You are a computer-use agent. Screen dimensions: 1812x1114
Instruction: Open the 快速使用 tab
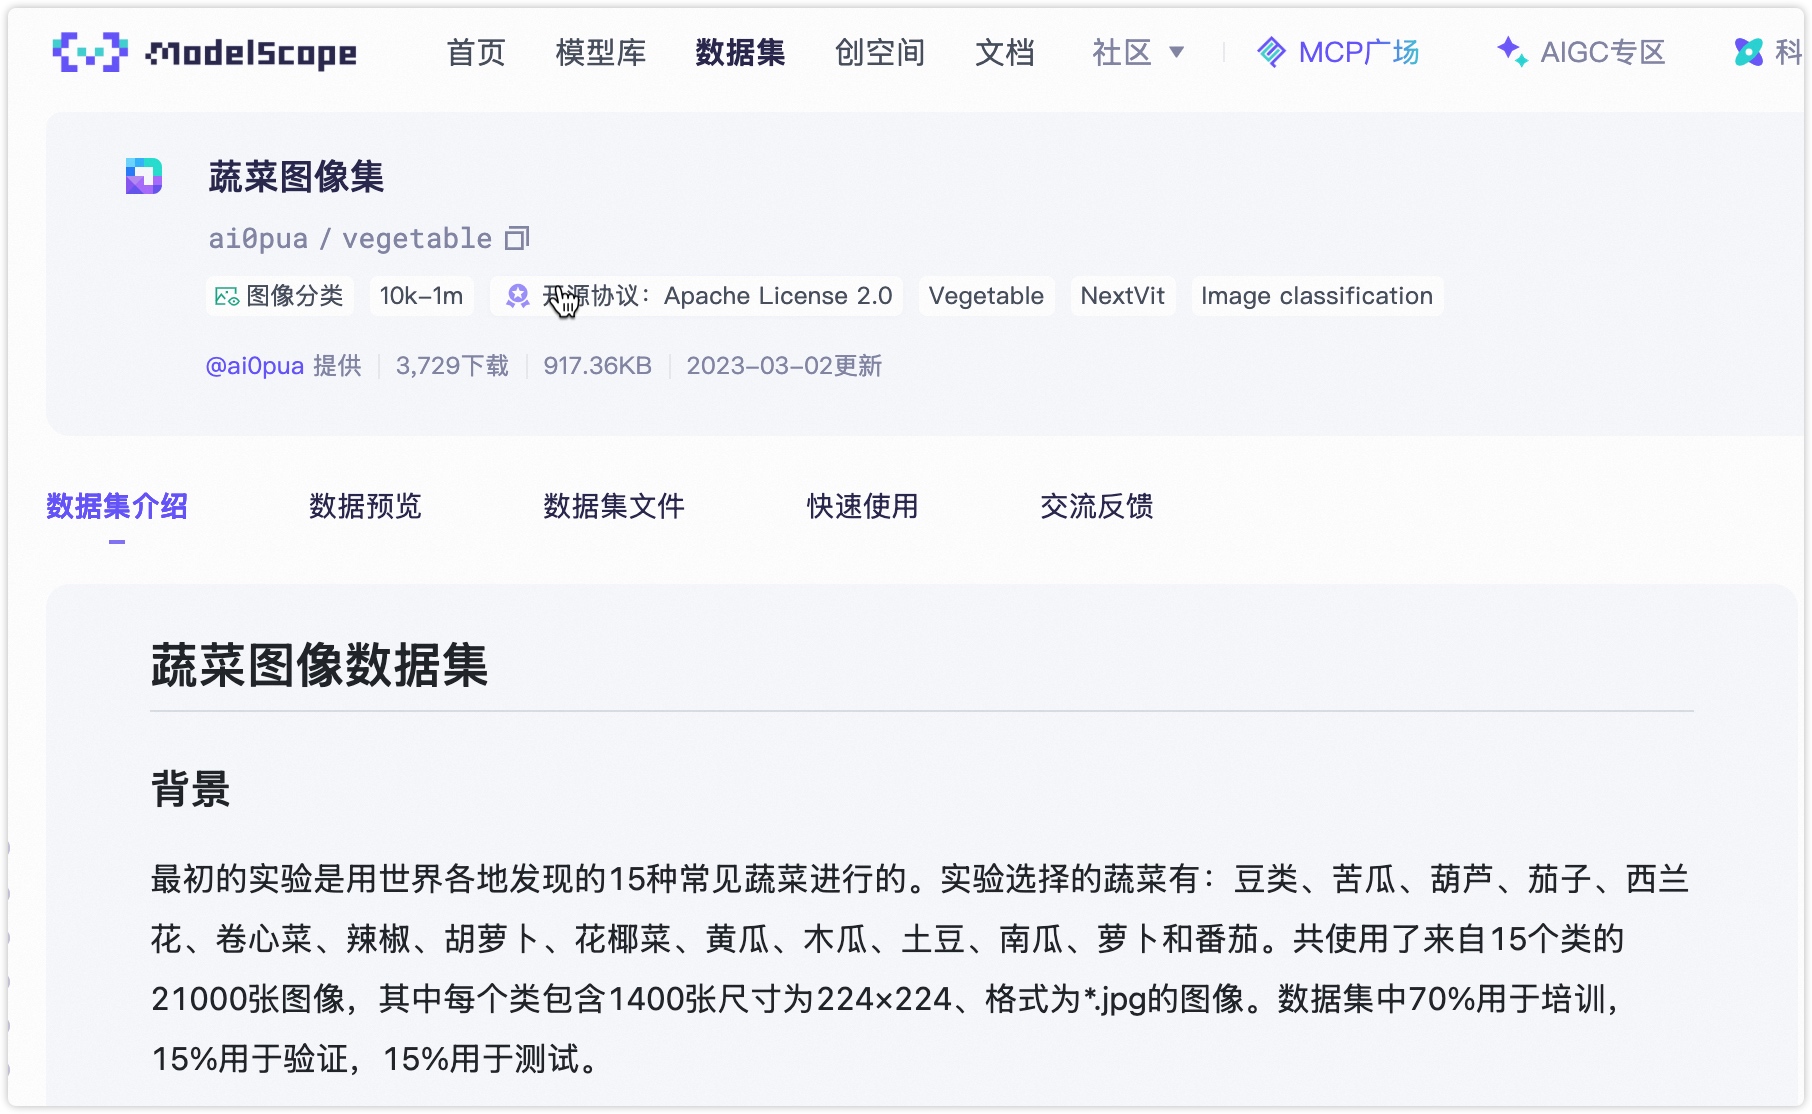(862, 506)
